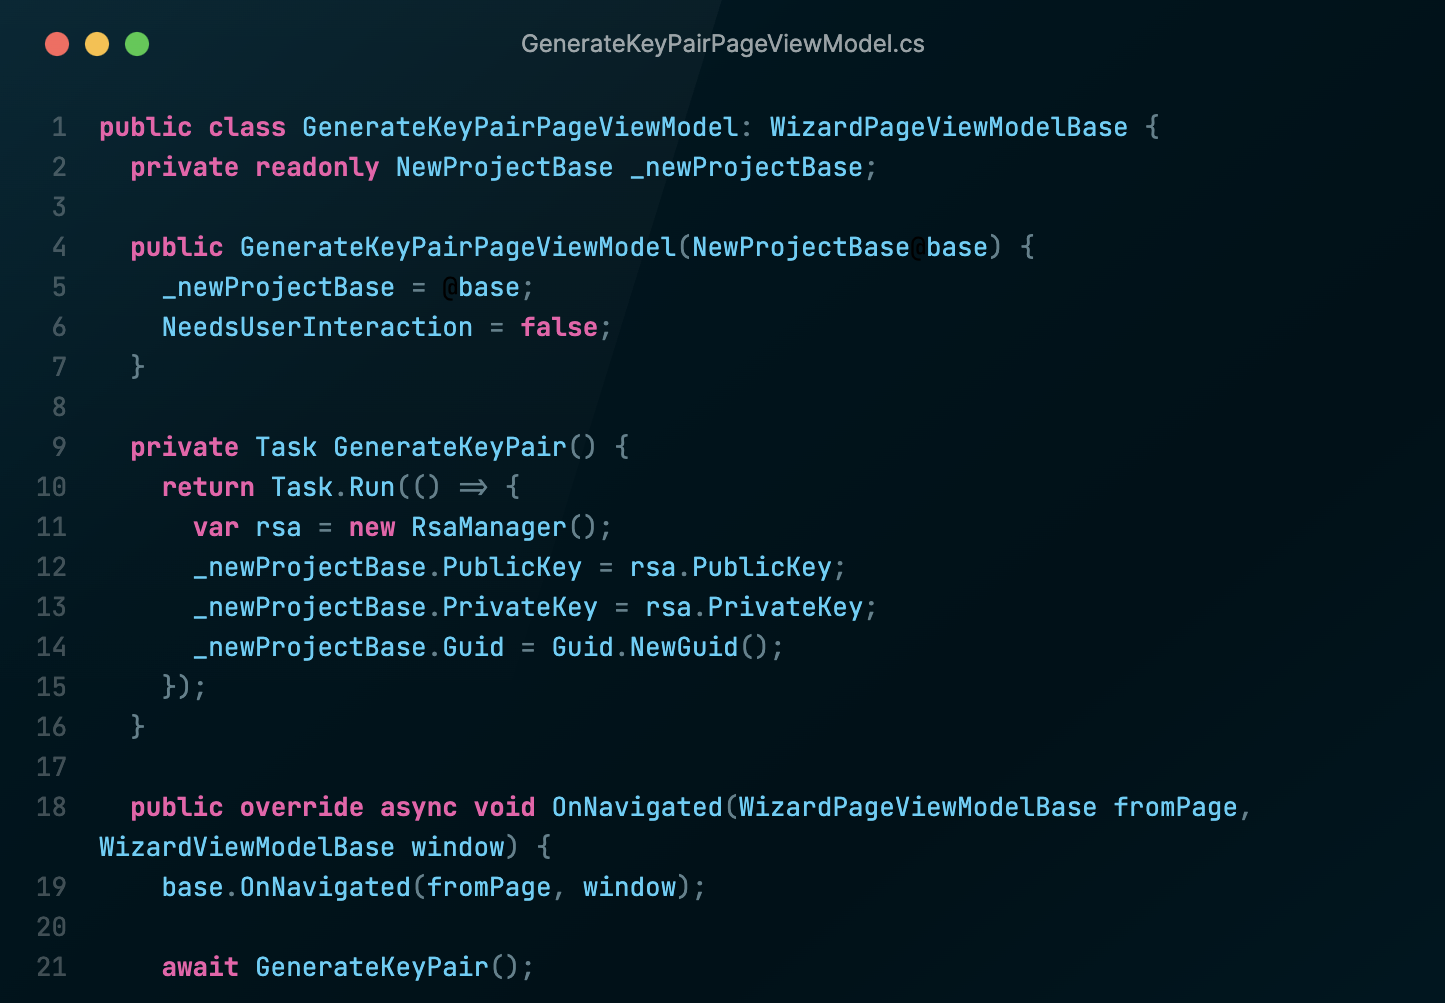The width and height of the screenshot is (1445, 1003).
Task: Click the 'await' keyword on line 21
Action: (x=200, y=967)
